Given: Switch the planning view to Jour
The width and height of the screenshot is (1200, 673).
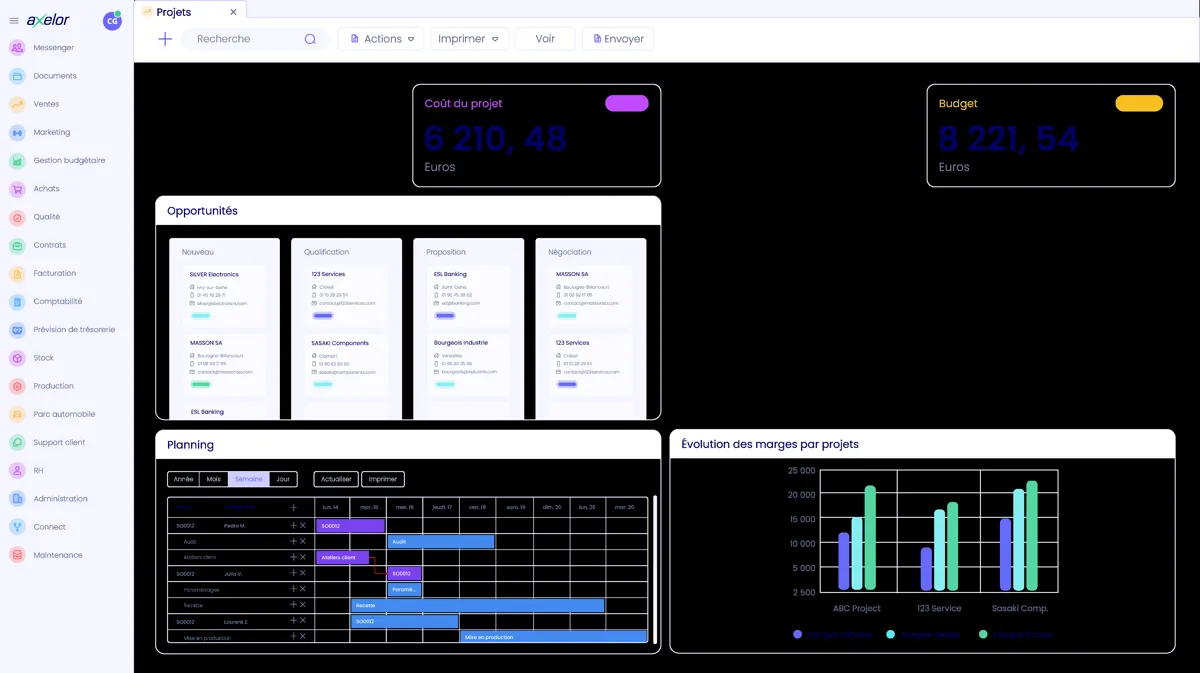Looking at the screenshot, I should (x=283, y=479).
